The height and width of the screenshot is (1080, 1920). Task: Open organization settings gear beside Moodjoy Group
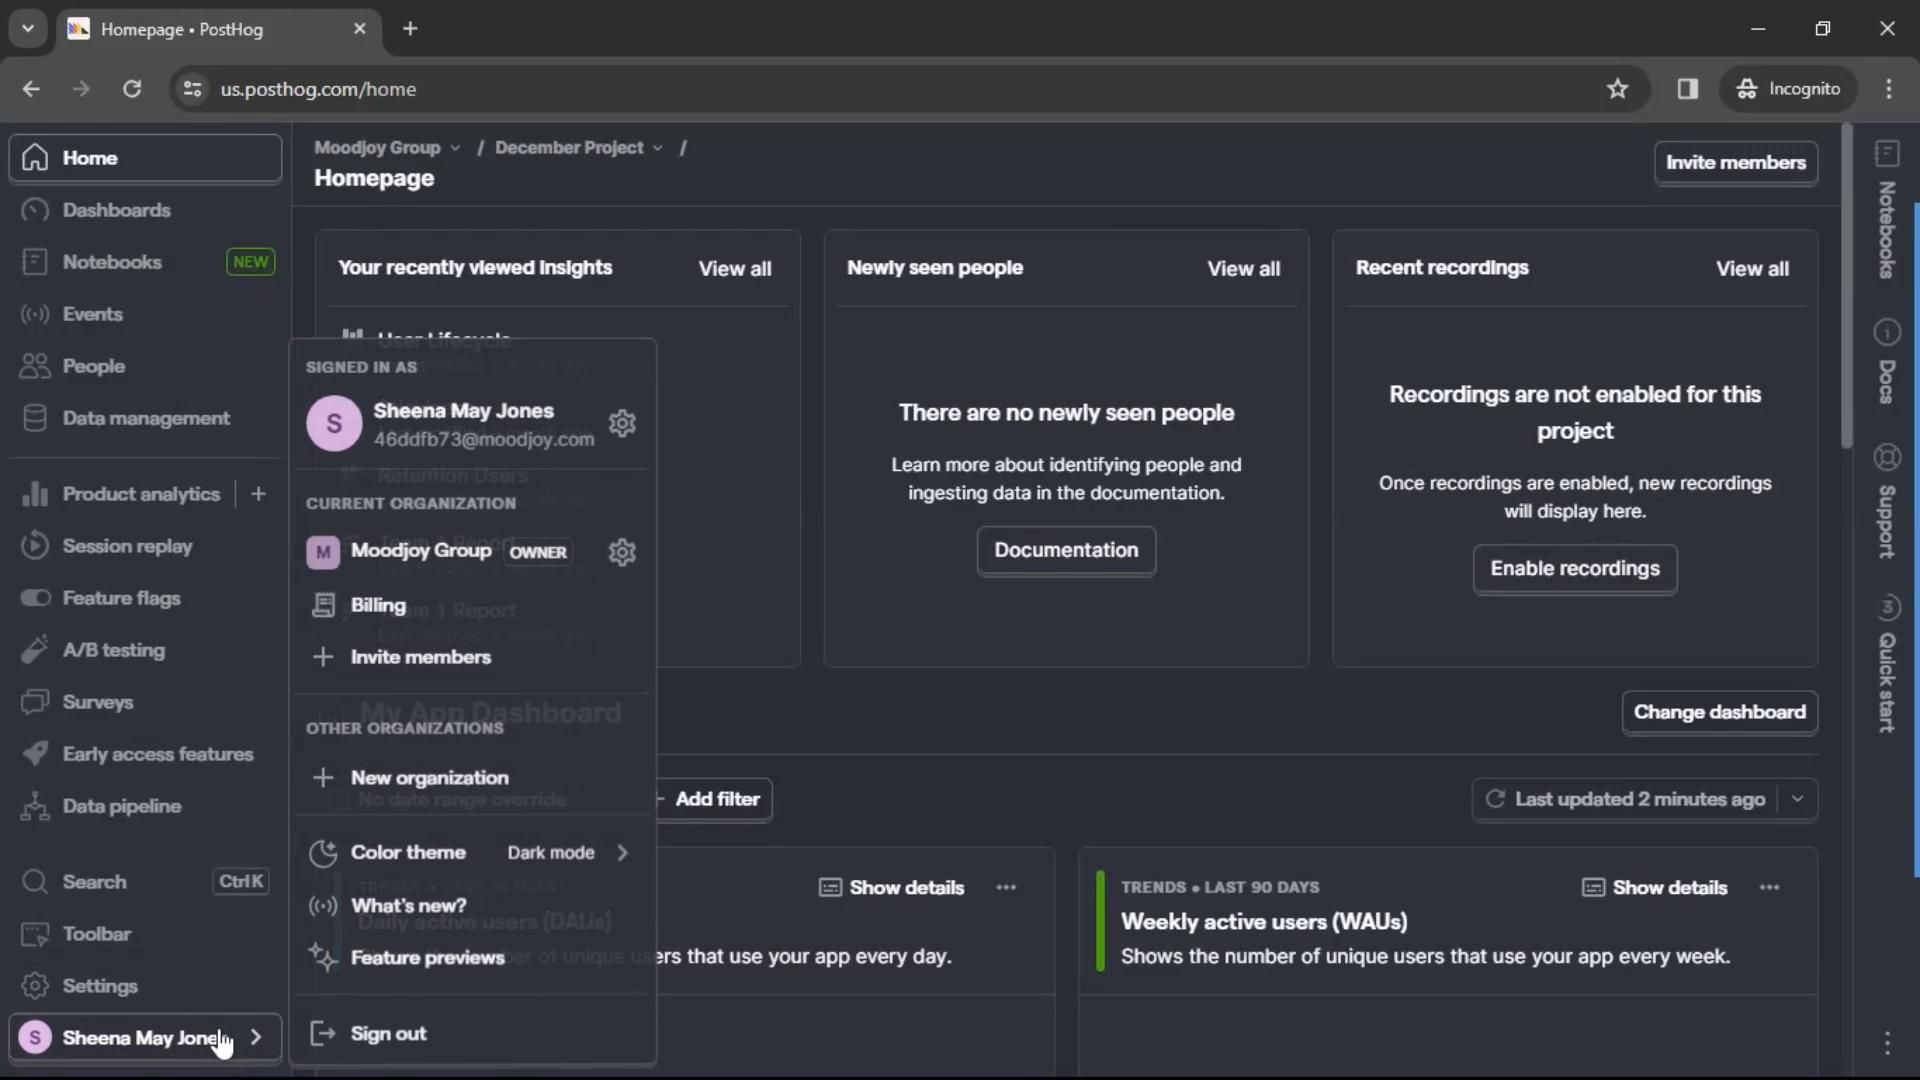click(x=622, y=552)
